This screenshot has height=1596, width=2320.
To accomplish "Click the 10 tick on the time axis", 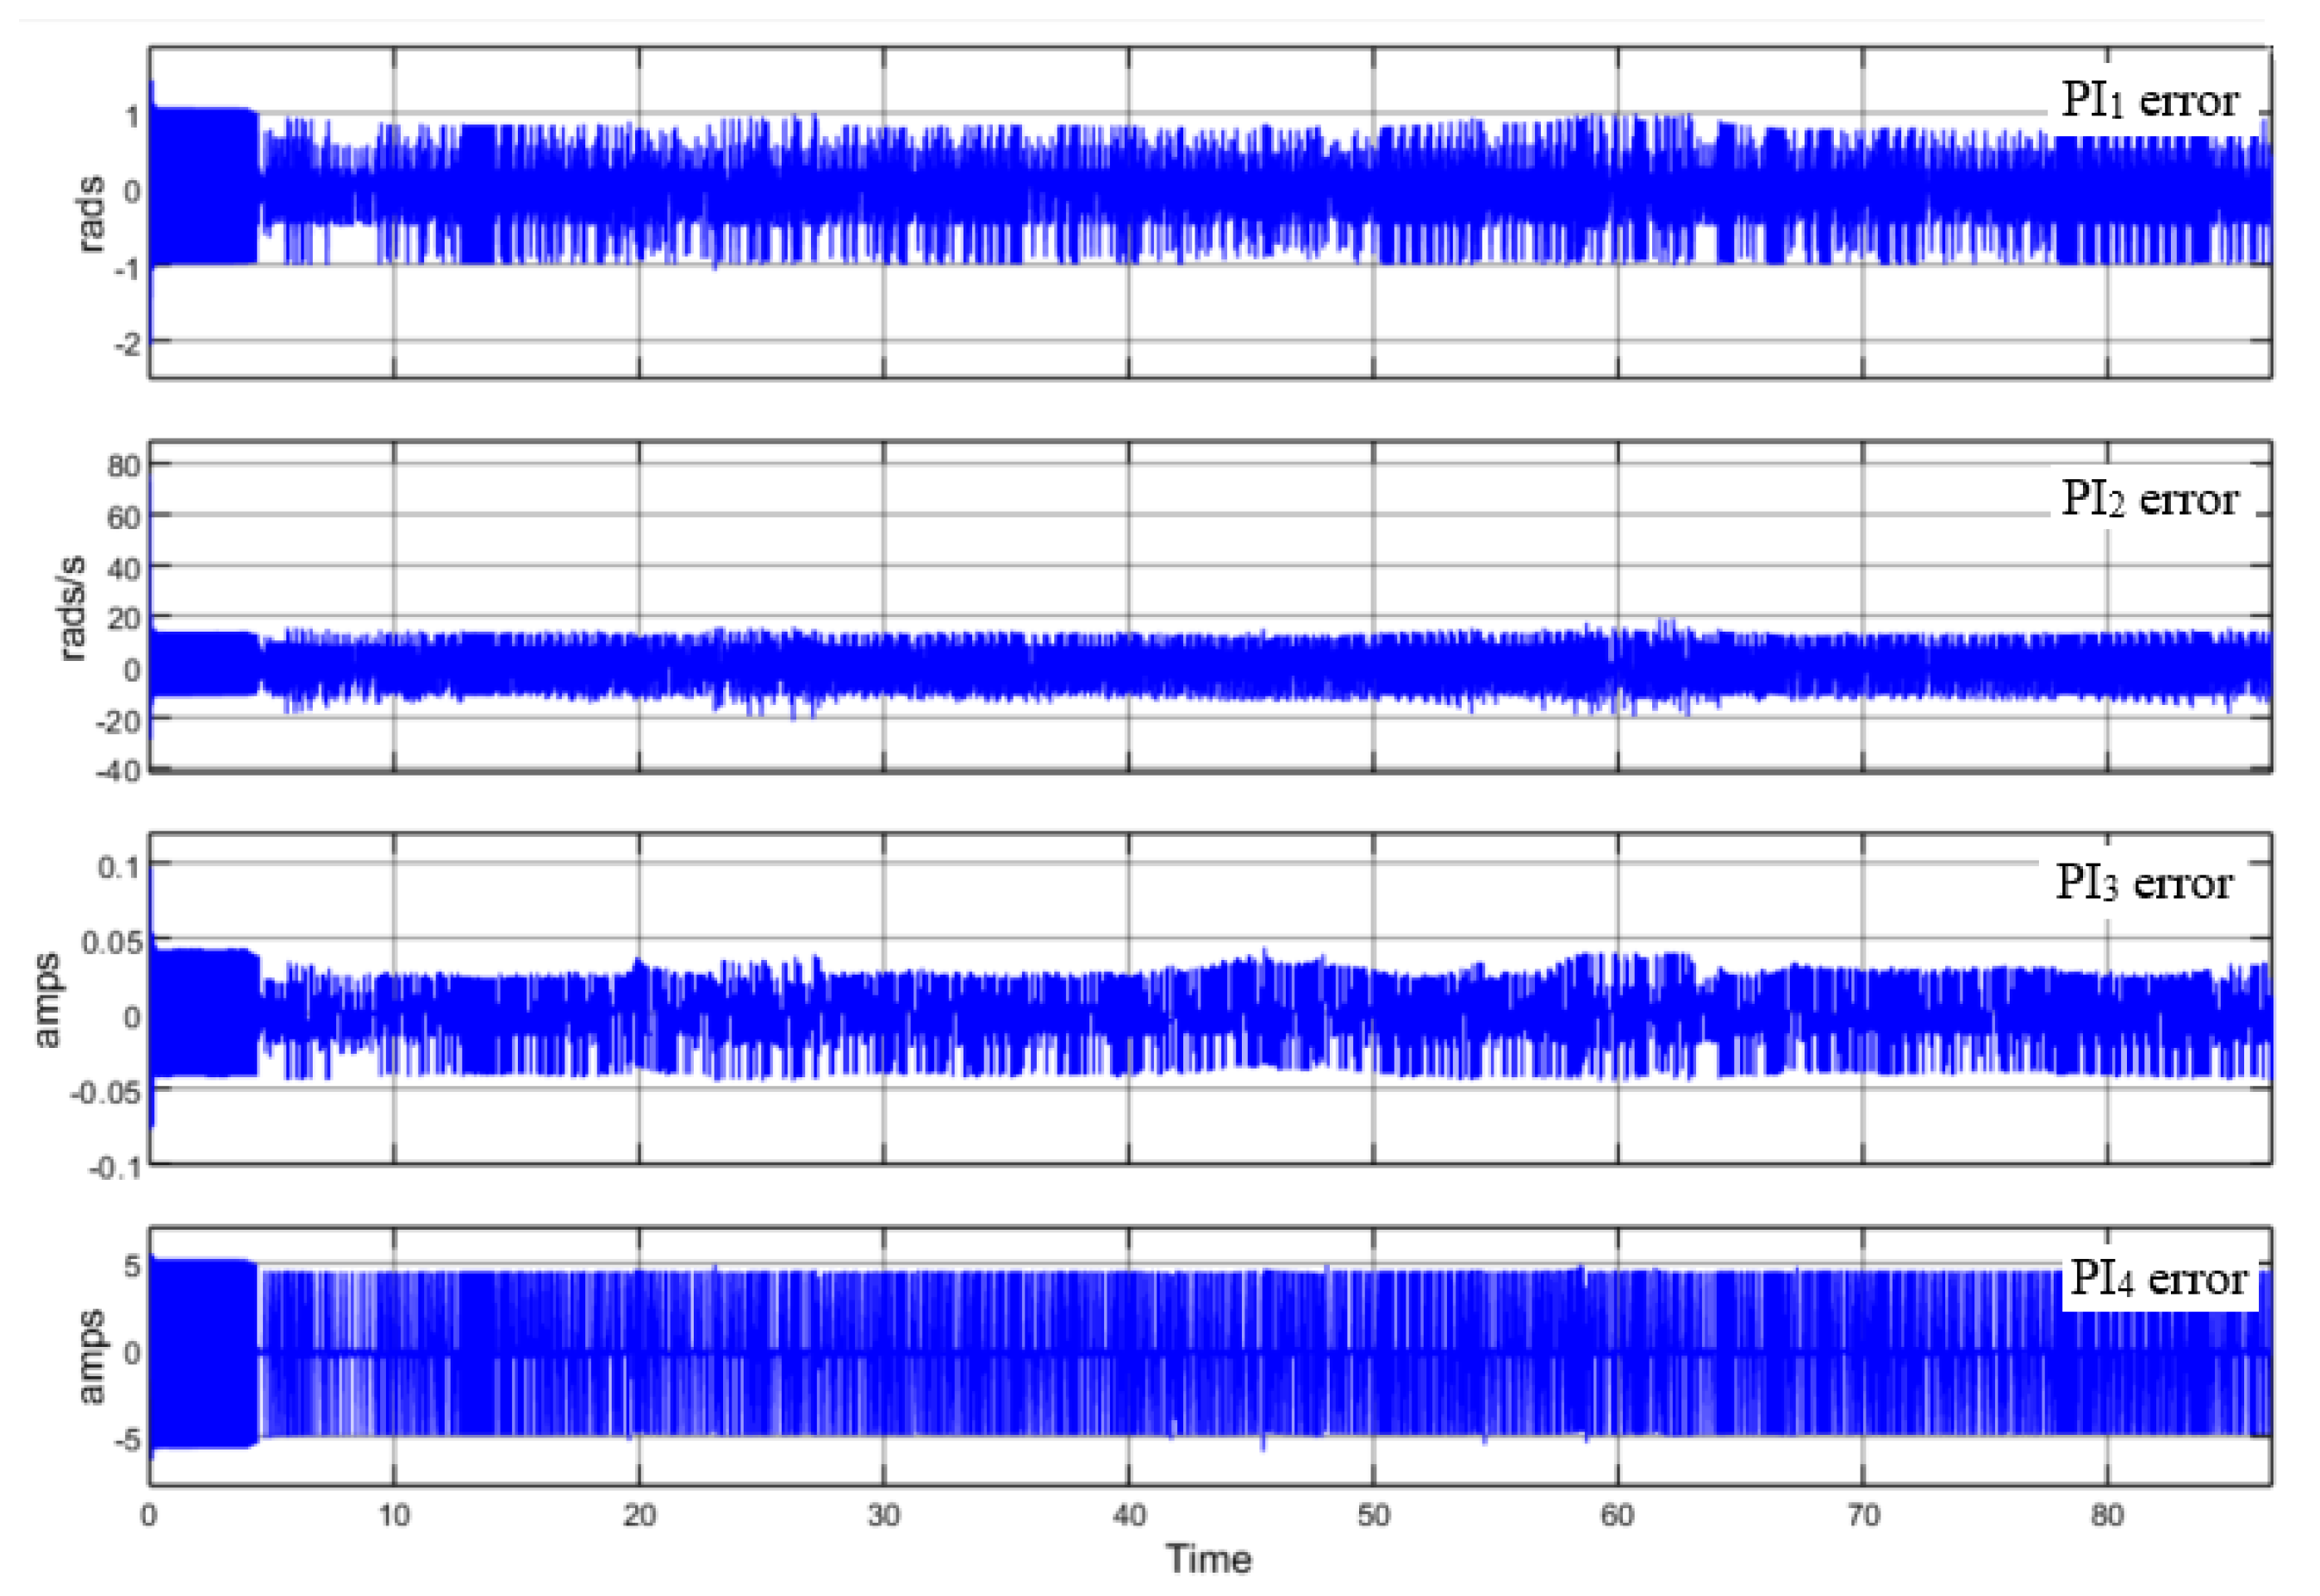I will pyautogui.click(x=393, y=1516).
